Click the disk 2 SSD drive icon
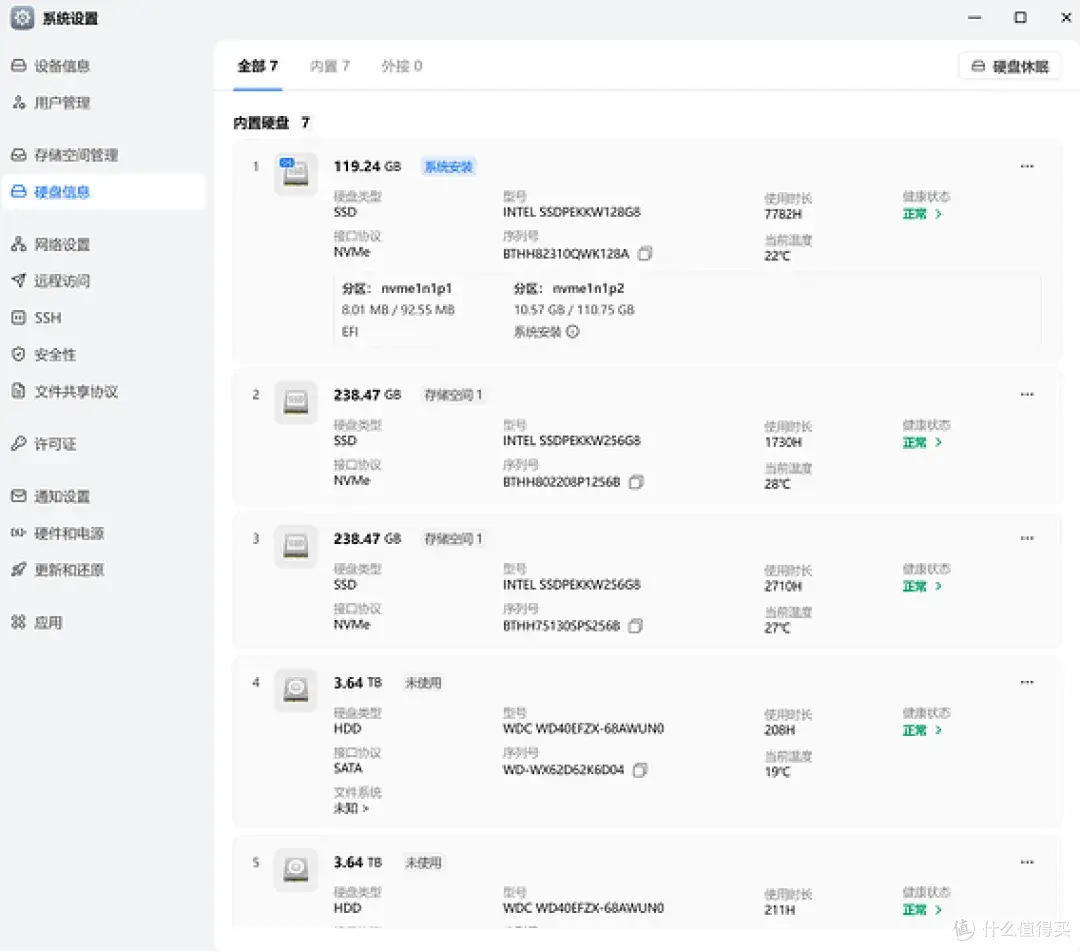This screenshot has height=951, width=1080. click(296, 402)
